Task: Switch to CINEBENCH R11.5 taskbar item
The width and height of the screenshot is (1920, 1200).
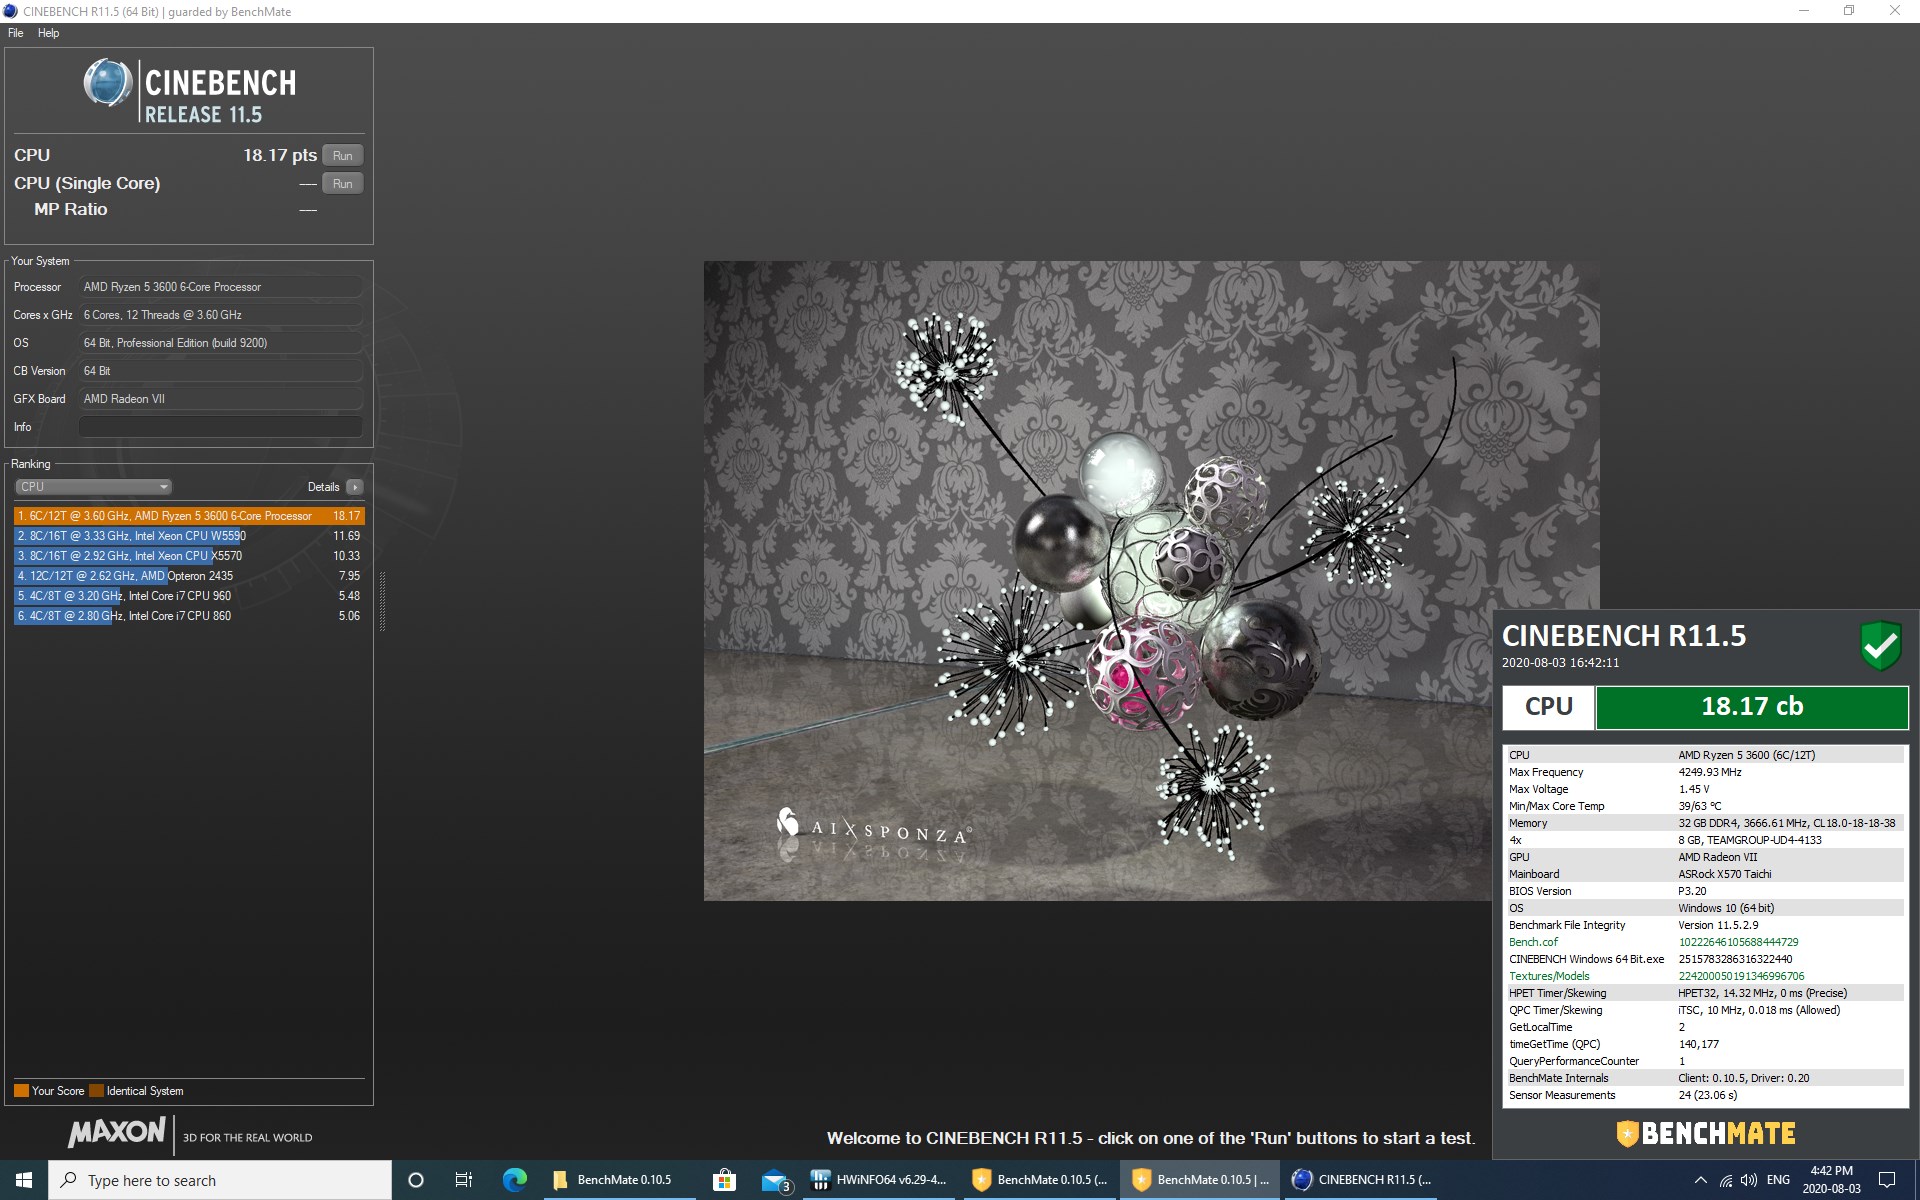Action: coord(1361,1180)
